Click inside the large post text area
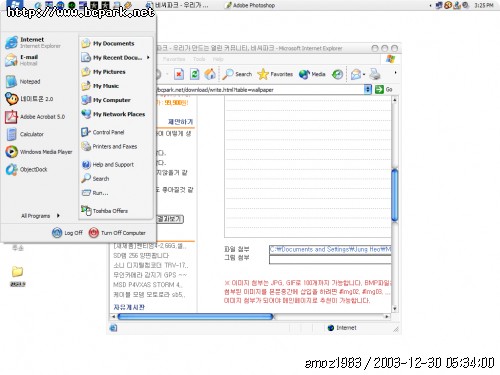 click(308, 167)
